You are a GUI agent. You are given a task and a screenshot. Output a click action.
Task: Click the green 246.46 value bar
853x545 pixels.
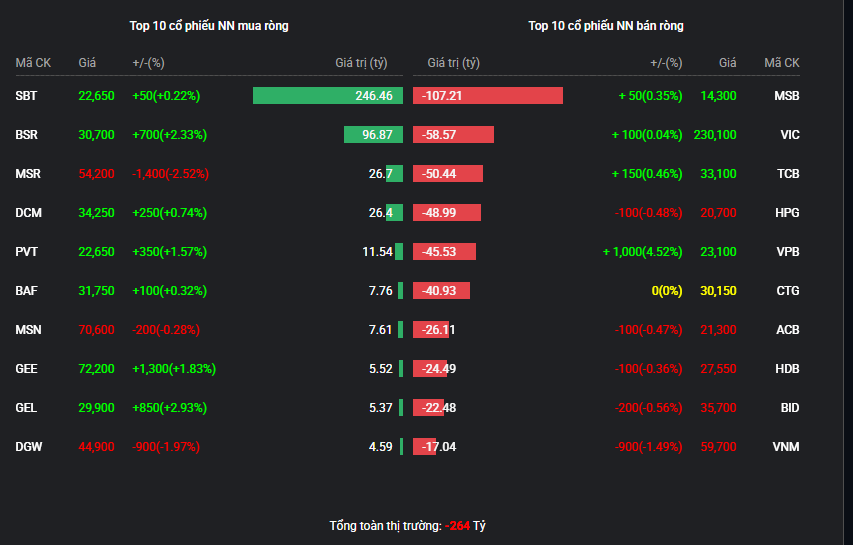click(328, 96)
